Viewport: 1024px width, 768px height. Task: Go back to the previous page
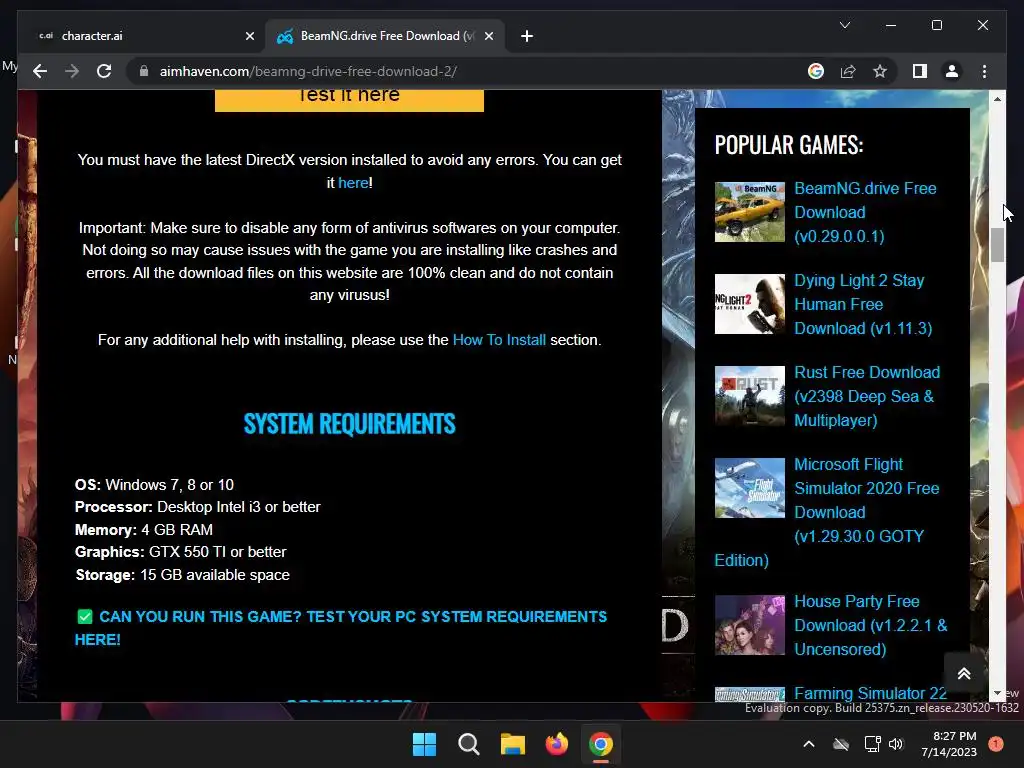[x=40, y=71]
